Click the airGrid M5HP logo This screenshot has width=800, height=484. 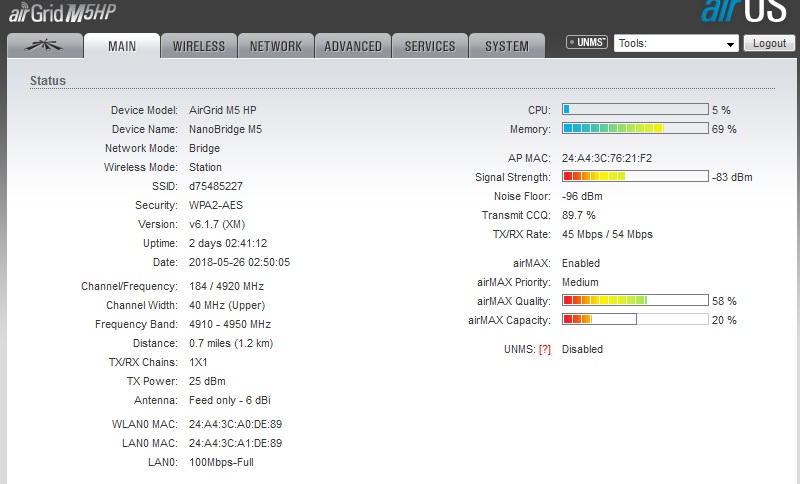(63, 12)
